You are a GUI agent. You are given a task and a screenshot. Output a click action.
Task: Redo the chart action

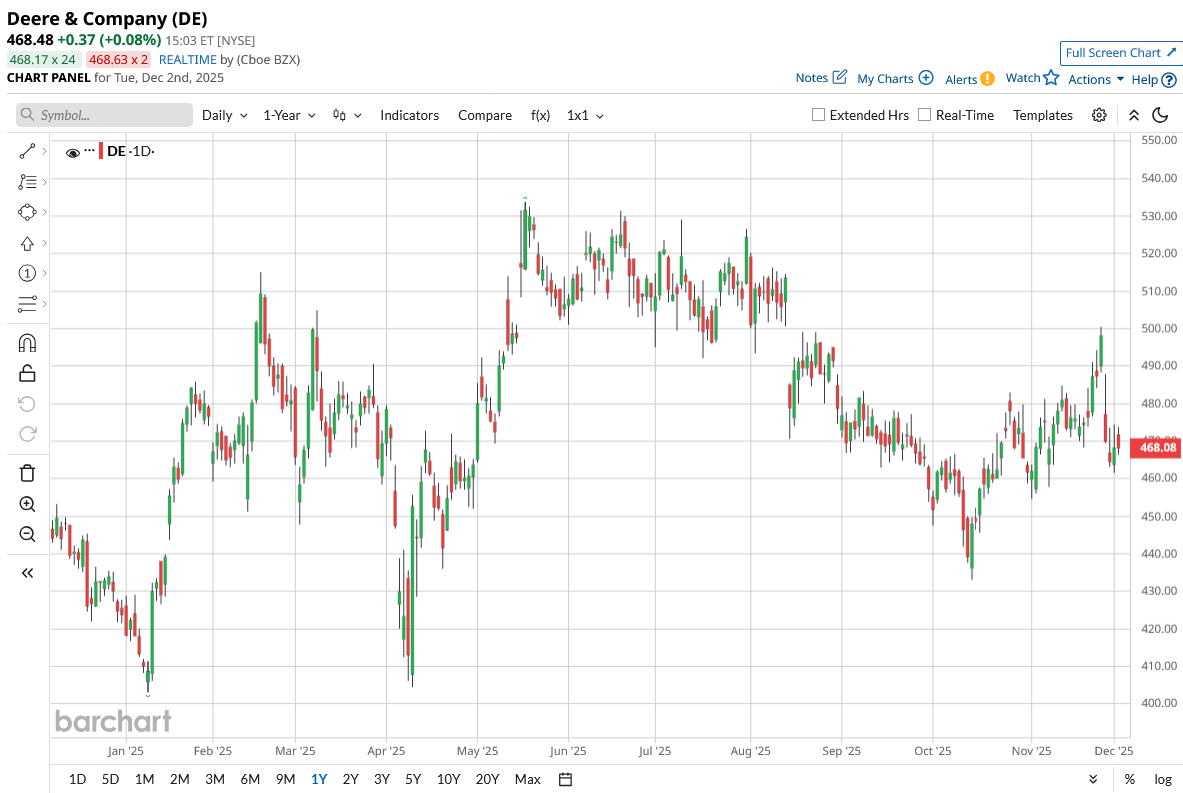coord(27,434)
